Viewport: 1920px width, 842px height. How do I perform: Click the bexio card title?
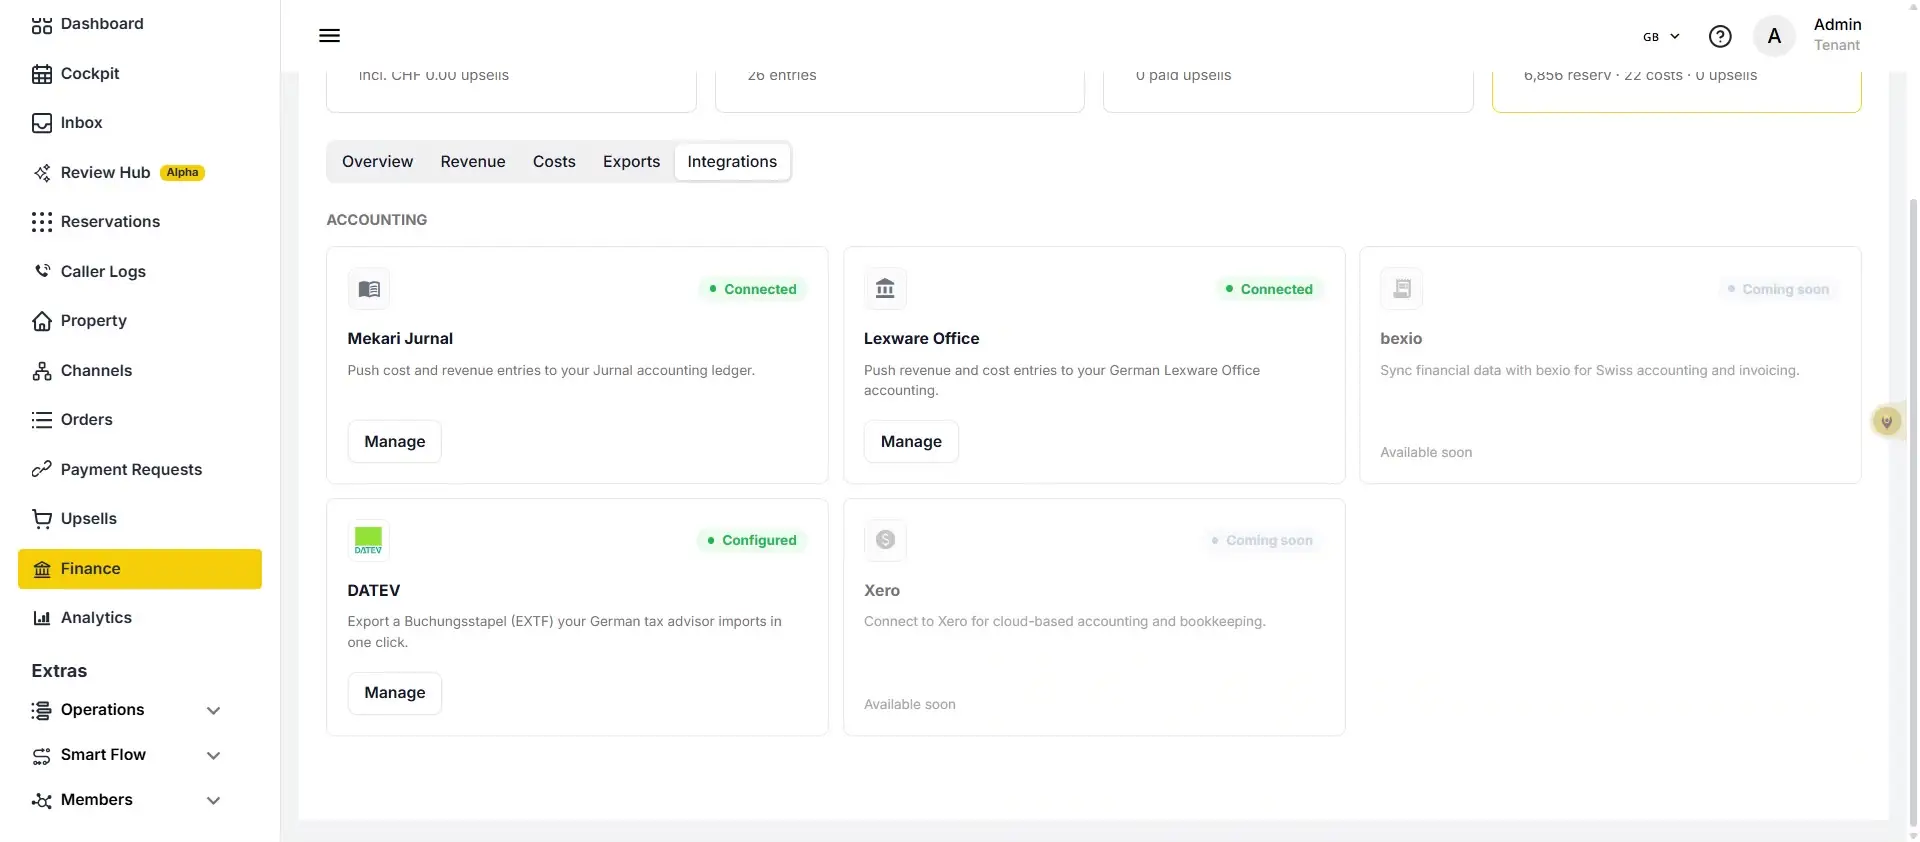click(1400, 339)
